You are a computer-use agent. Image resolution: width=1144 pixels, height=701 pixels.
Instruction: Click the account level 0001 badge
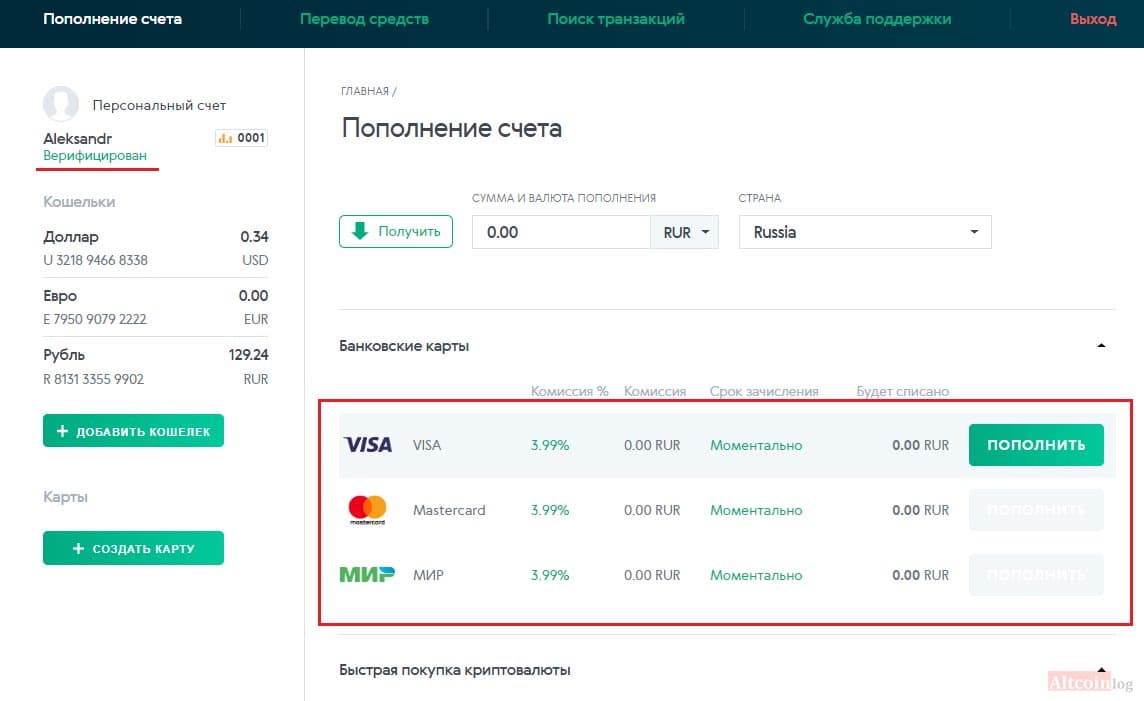[x=241, y=138]
